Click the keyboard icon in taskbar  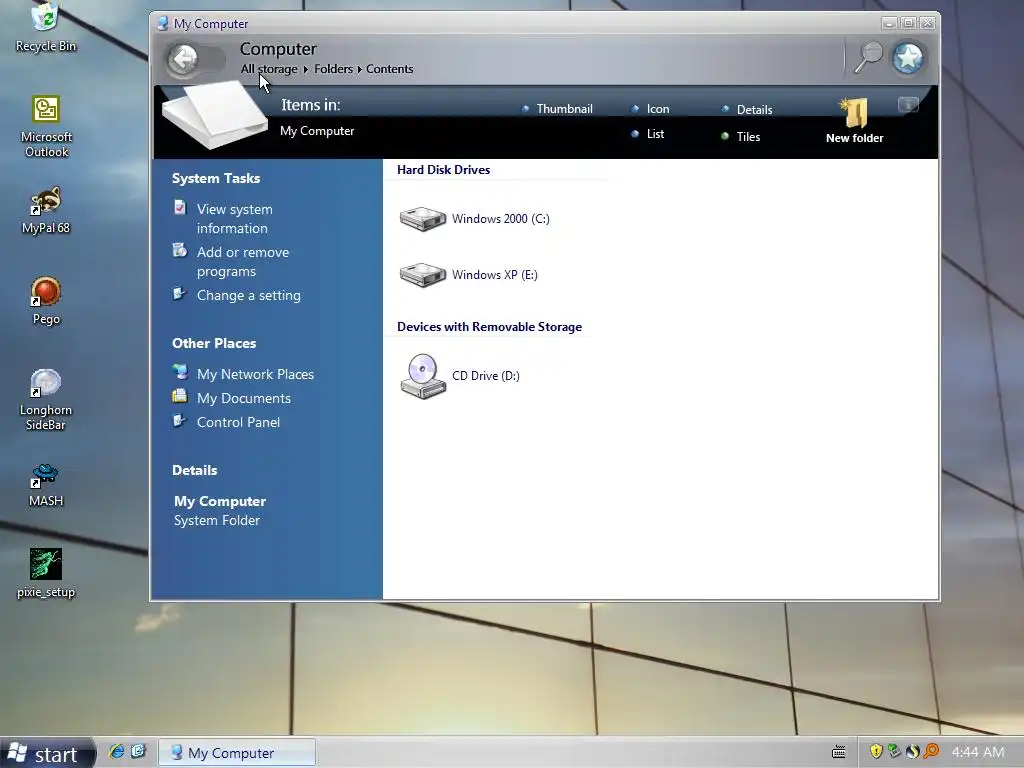(x=839, y=752)
